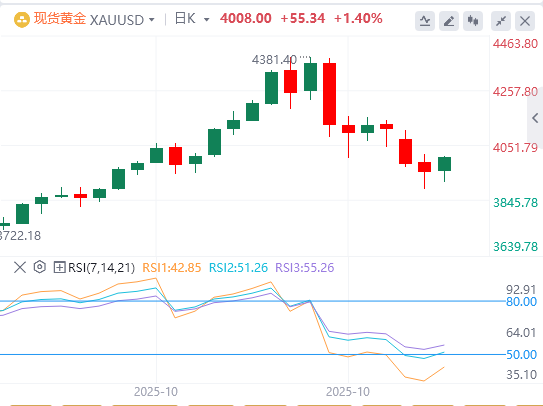Click the gold coin icon beside 现货黄金

click(21, 20)
